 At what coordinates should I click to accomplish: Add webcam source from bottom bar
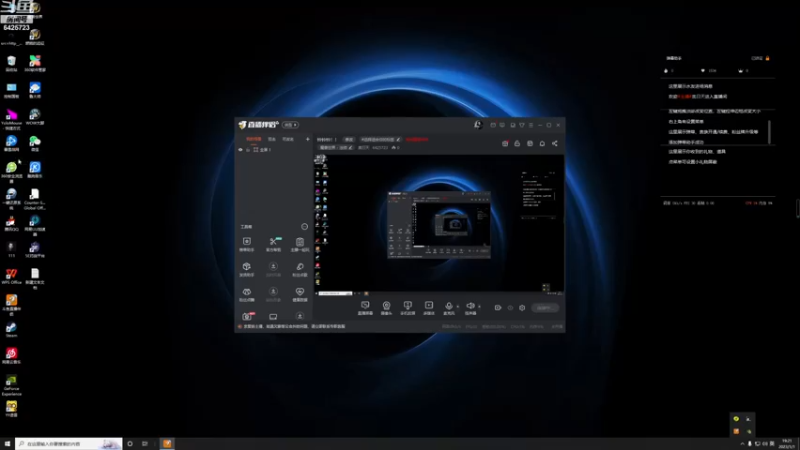(x=386, y=308)
